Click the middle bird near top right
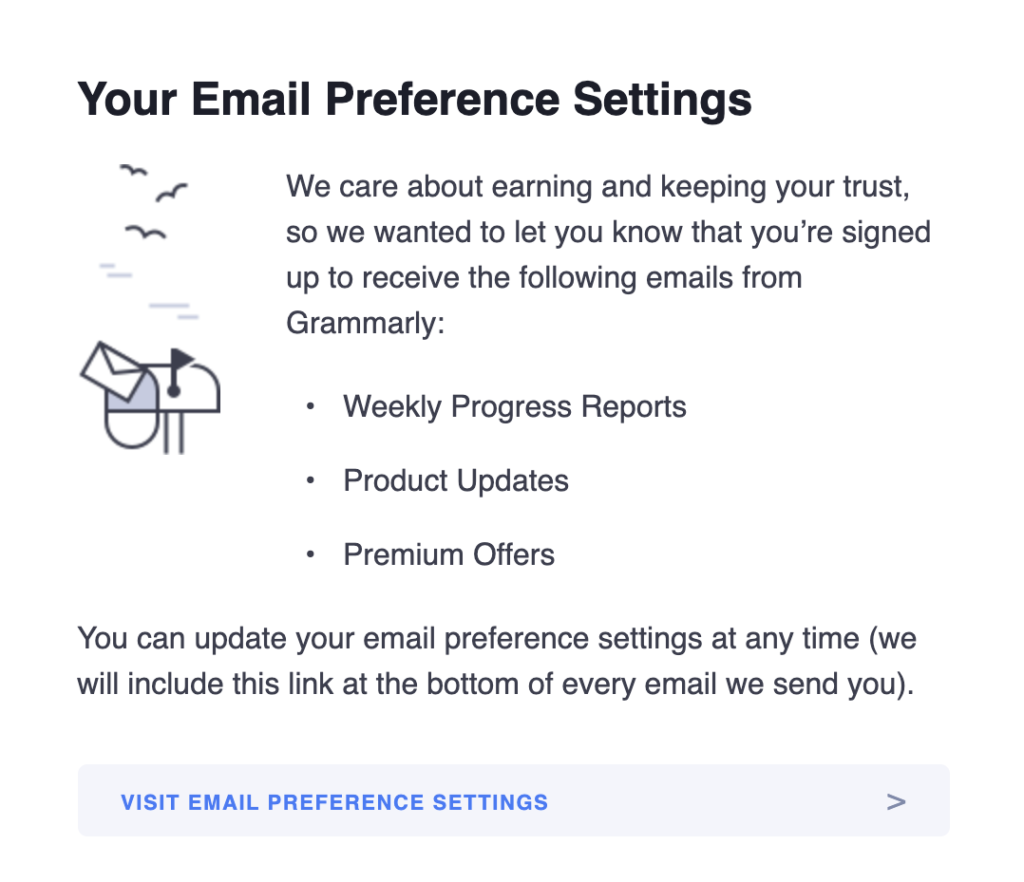This screenshot has width=1024, height=882. pyautogui.click(x=171, y=193)
